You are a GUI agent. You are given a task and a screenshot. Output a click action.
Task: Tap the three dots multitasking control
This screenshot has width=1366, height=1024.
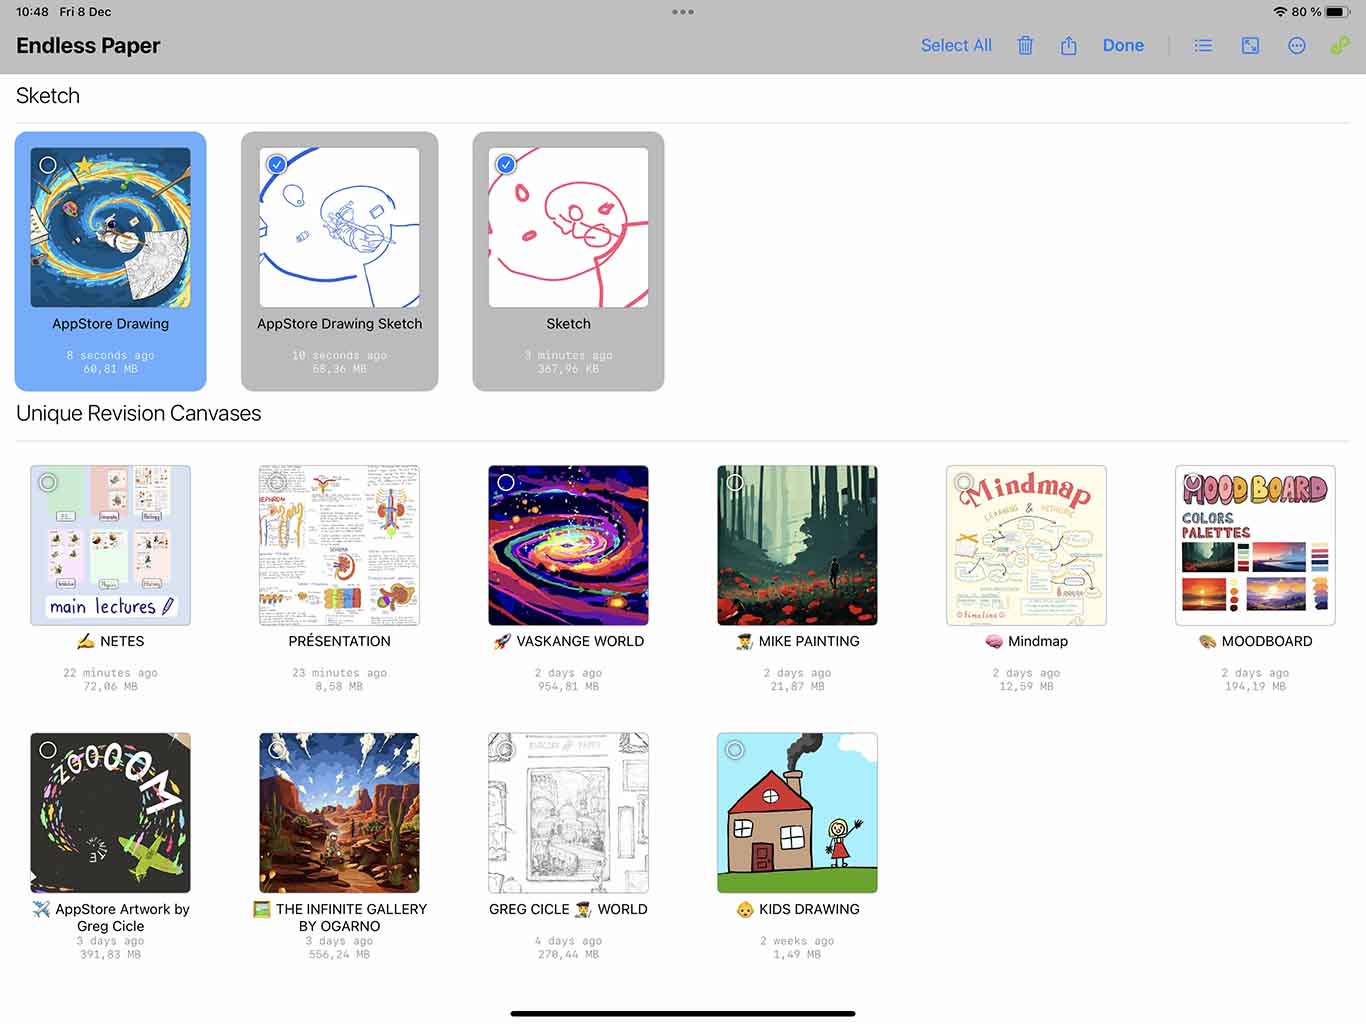coord(683,12)
